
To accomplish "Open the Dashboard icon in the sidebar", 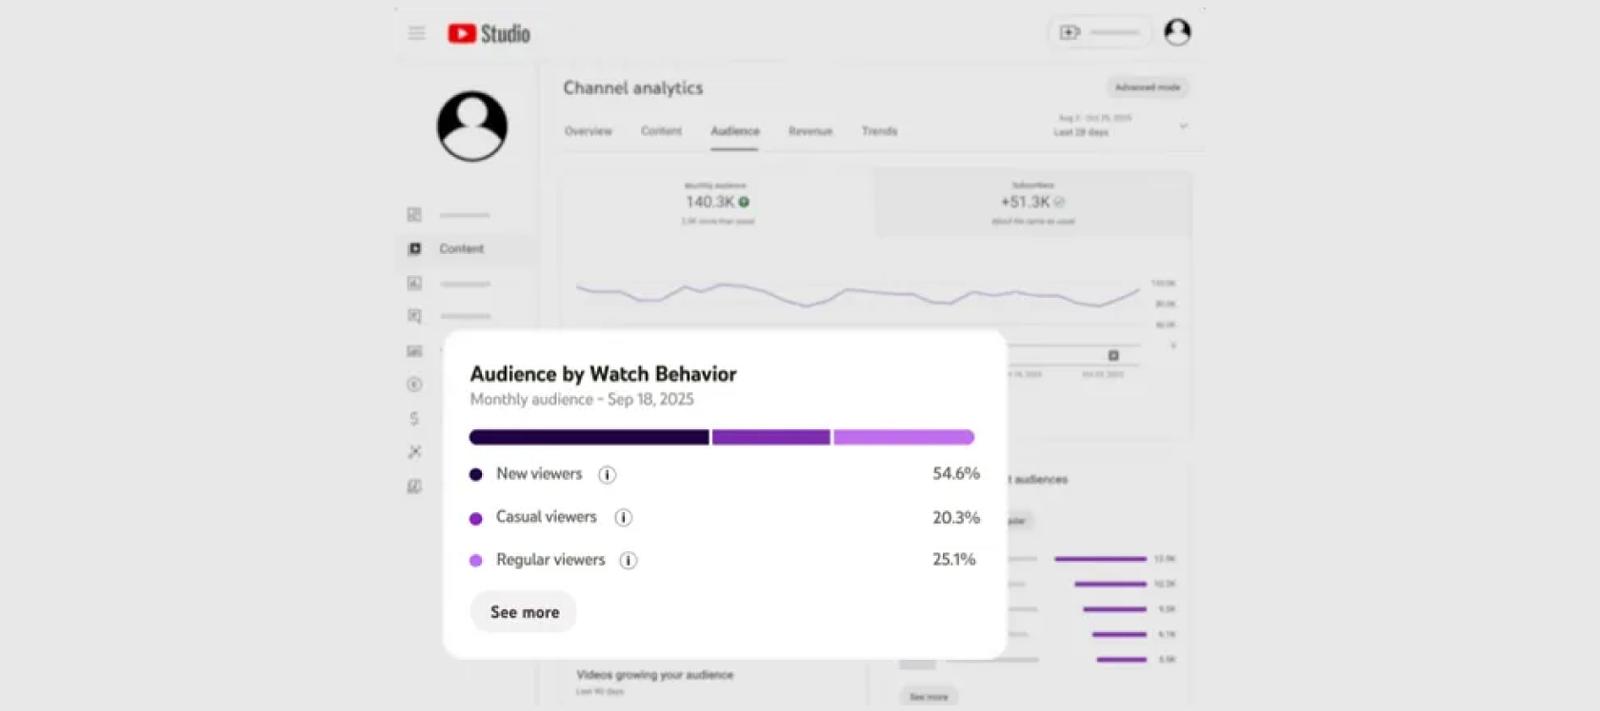I will tap(414, 215).
